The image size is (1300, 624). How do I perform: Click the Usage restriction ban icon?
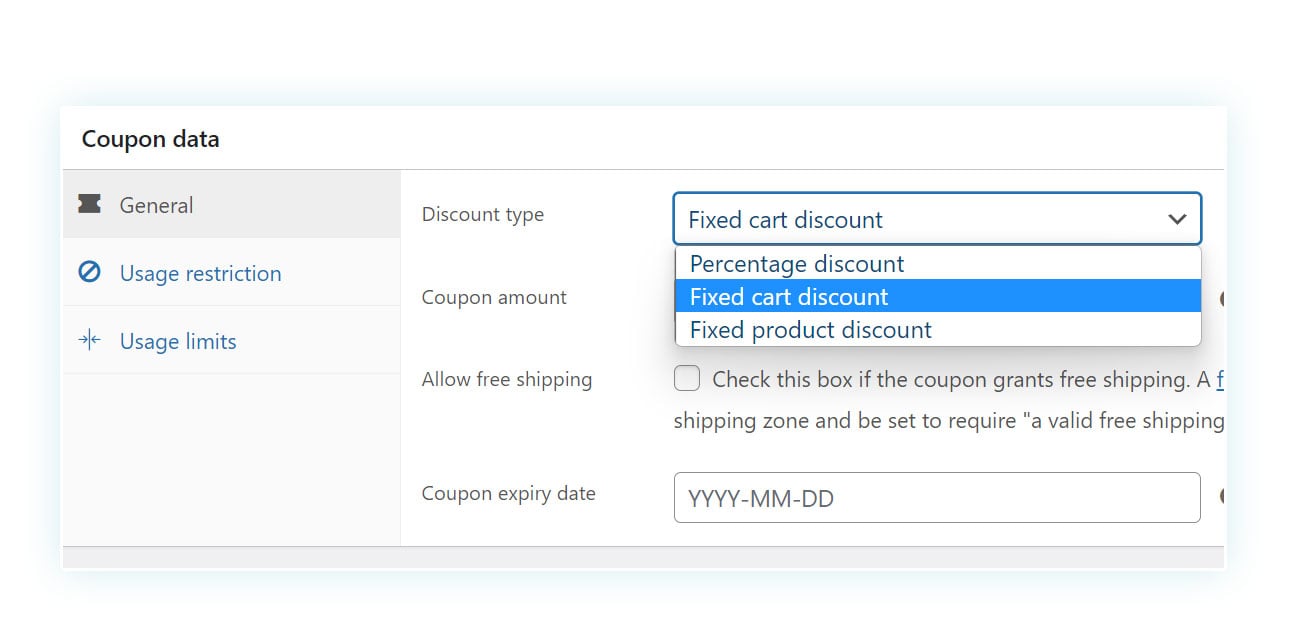89,272
